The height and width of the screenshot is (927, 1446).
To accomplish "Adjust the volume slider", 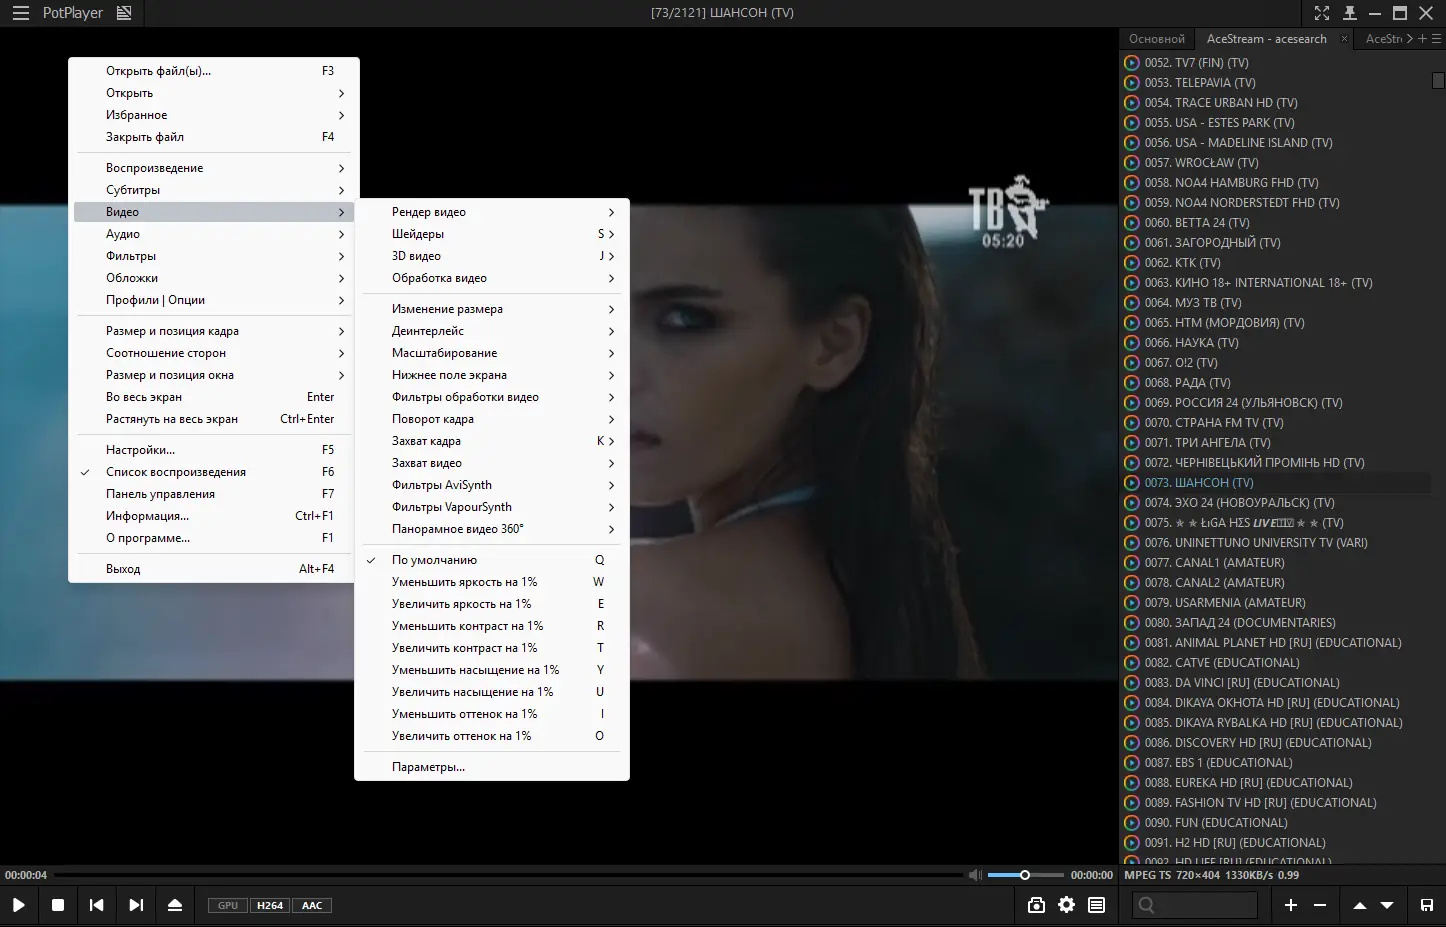I will tap(1024, 875).
